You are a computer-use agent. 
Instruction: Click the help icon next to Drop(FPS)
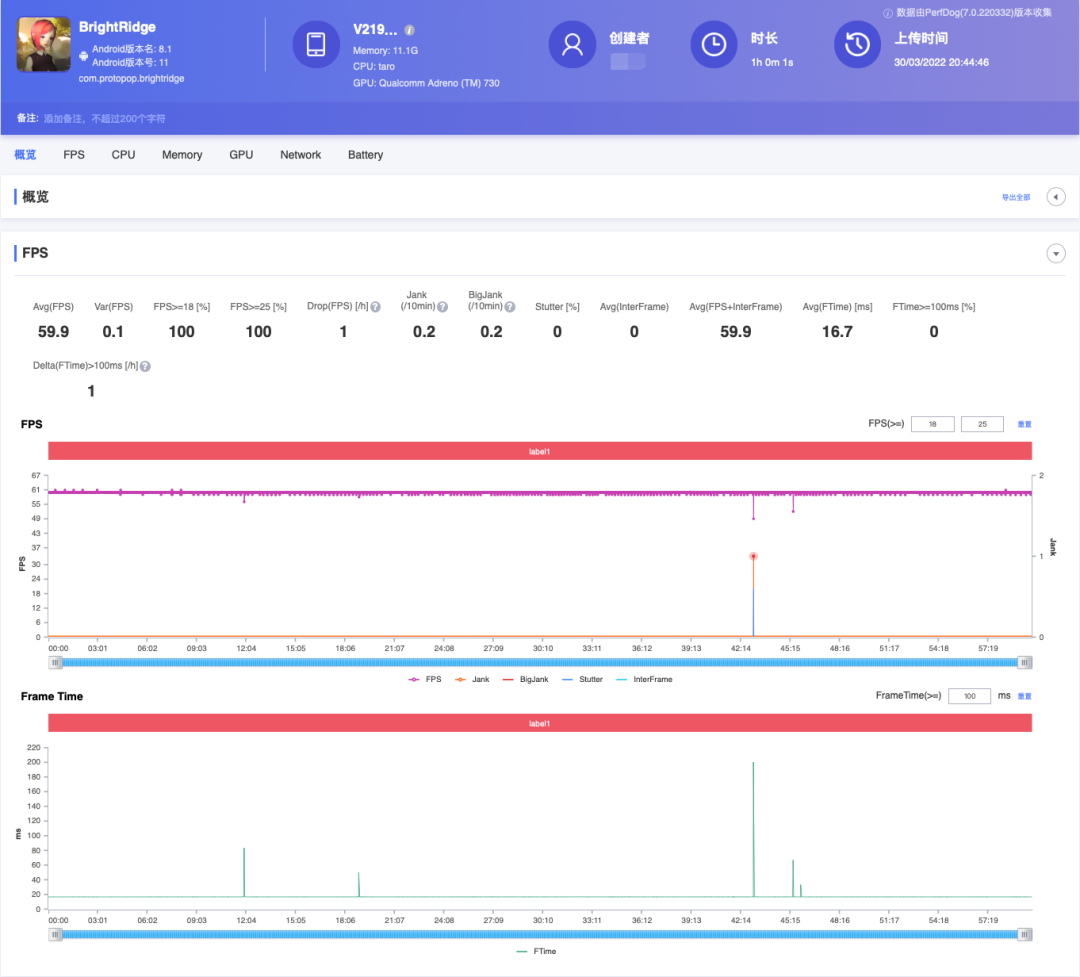tap(375, 307)
